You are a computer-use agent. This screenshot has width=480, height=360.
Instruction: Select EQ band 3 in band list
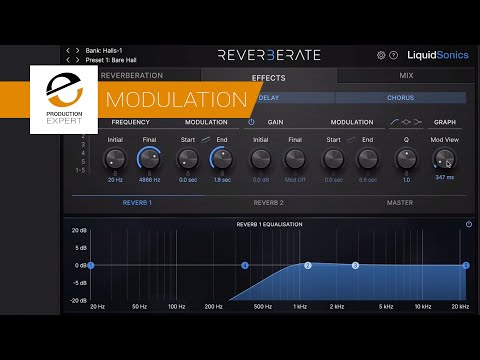(83, 144)
